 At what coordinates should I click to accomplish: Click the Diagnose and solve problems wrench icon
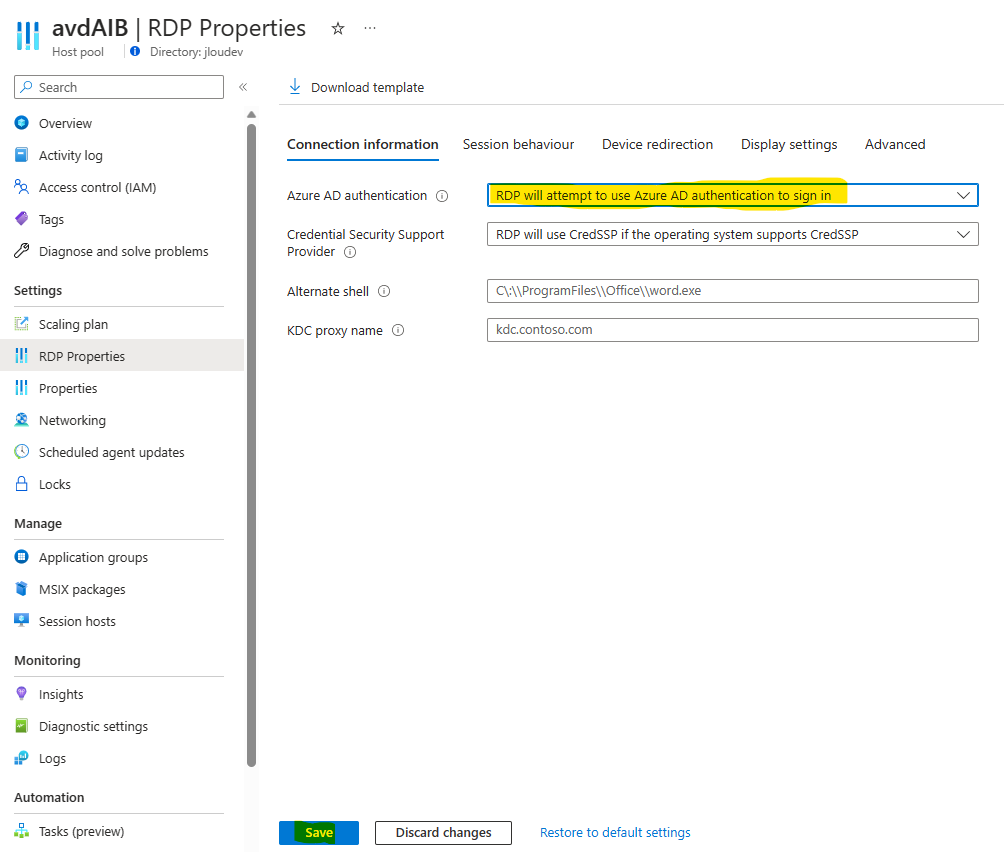(22, 251)
